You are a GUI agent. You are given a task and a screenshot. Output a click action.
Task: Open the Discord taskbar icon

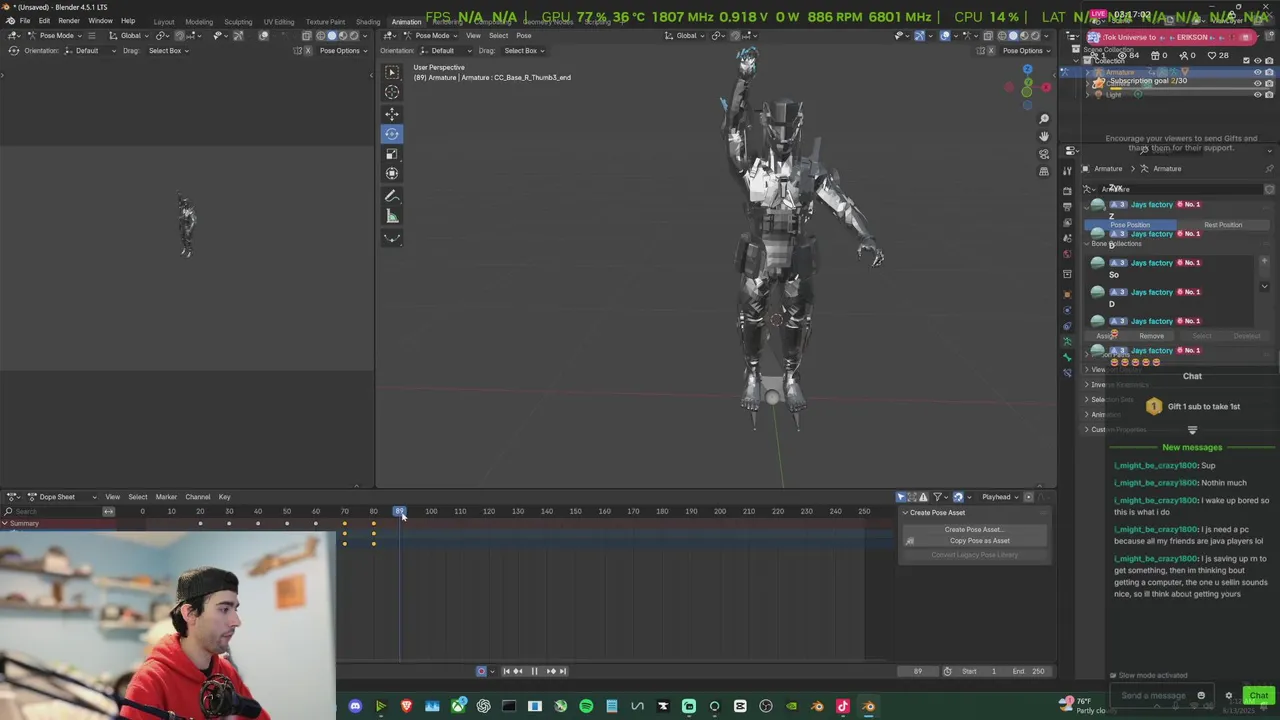pyautogui.click(x=355, y=707)
